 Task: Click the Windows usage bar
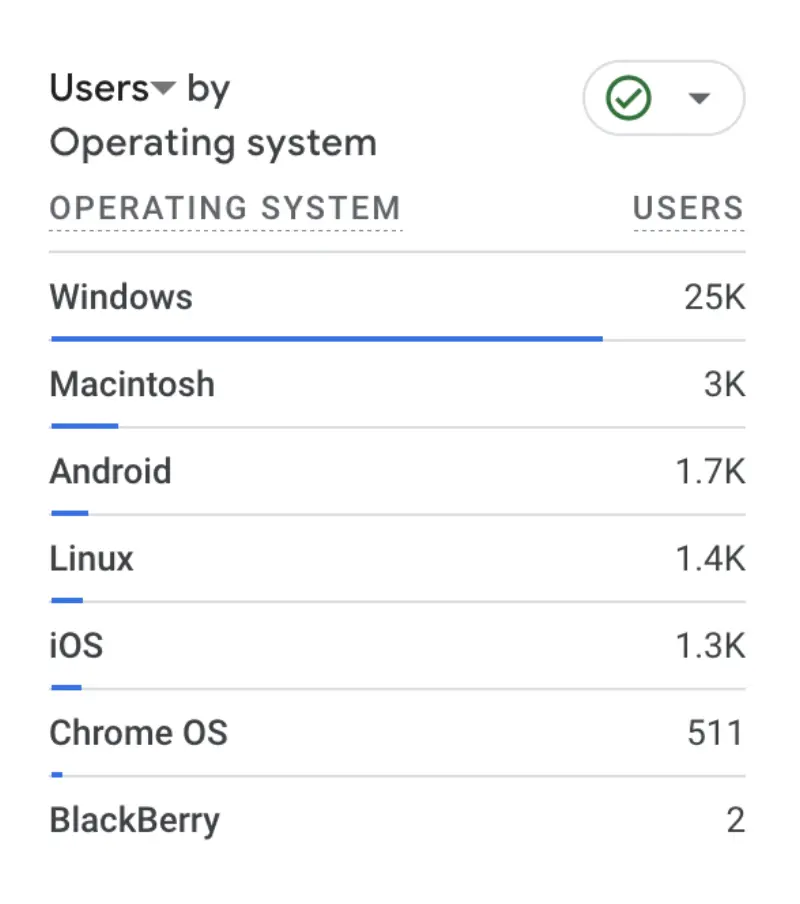pyautogui.click(x=325, y=338)
